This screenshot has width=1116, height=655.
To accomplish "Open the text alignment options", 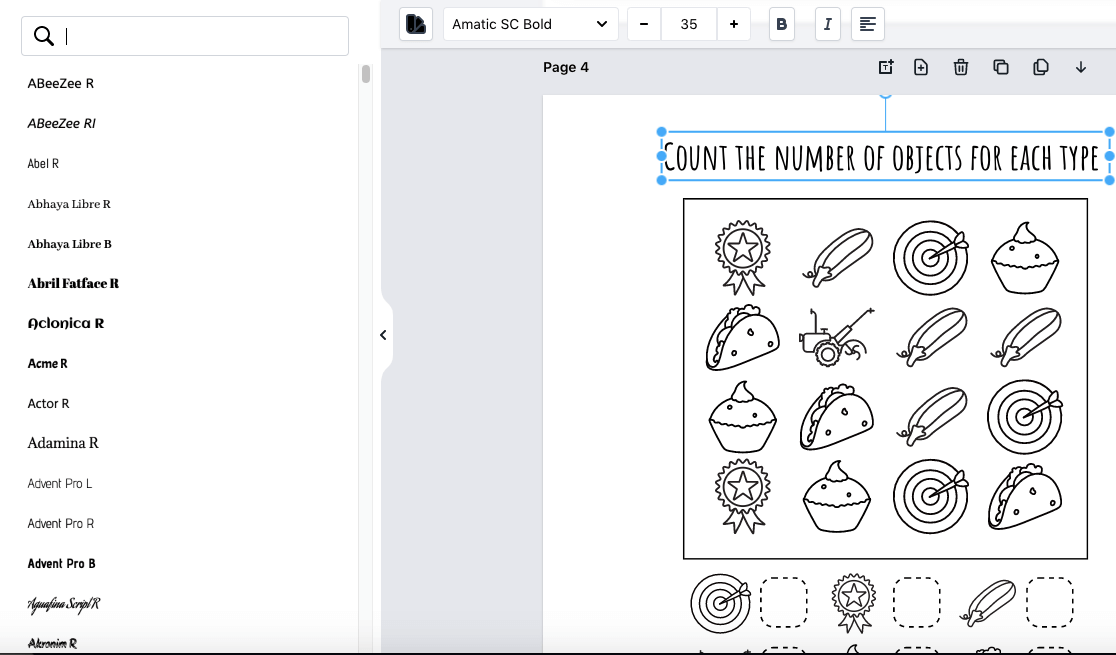I will click(867, 24).
